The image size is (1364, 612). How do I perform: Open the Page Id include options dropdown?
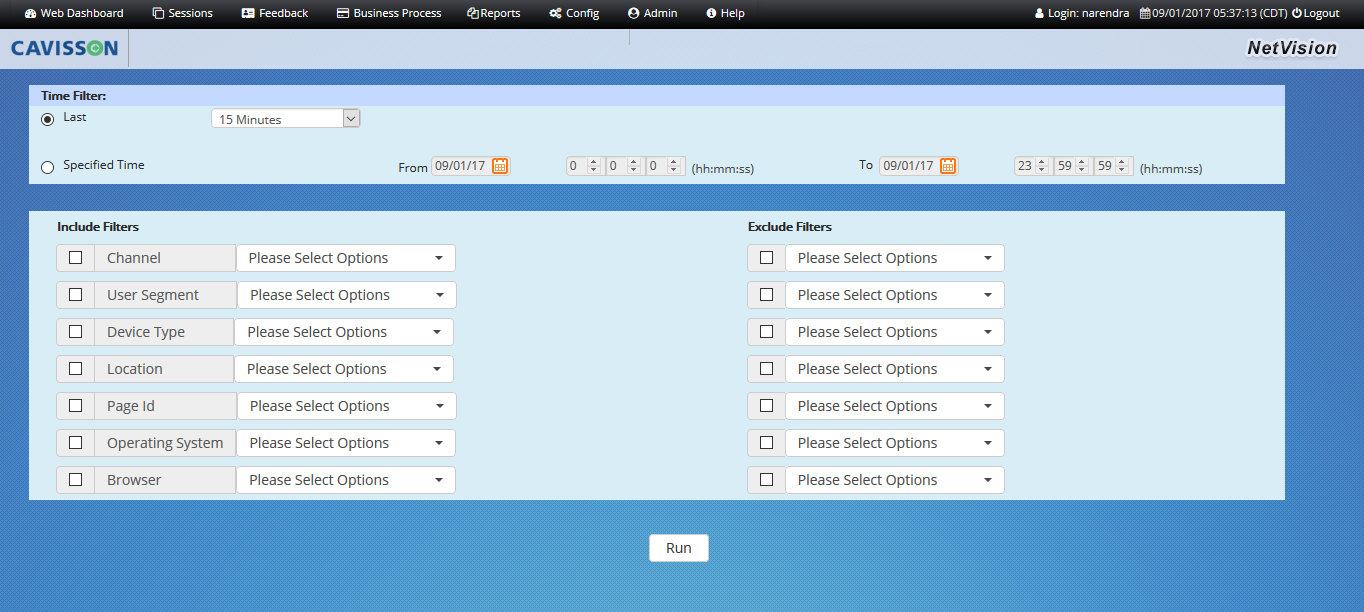[x=347, y=406]
